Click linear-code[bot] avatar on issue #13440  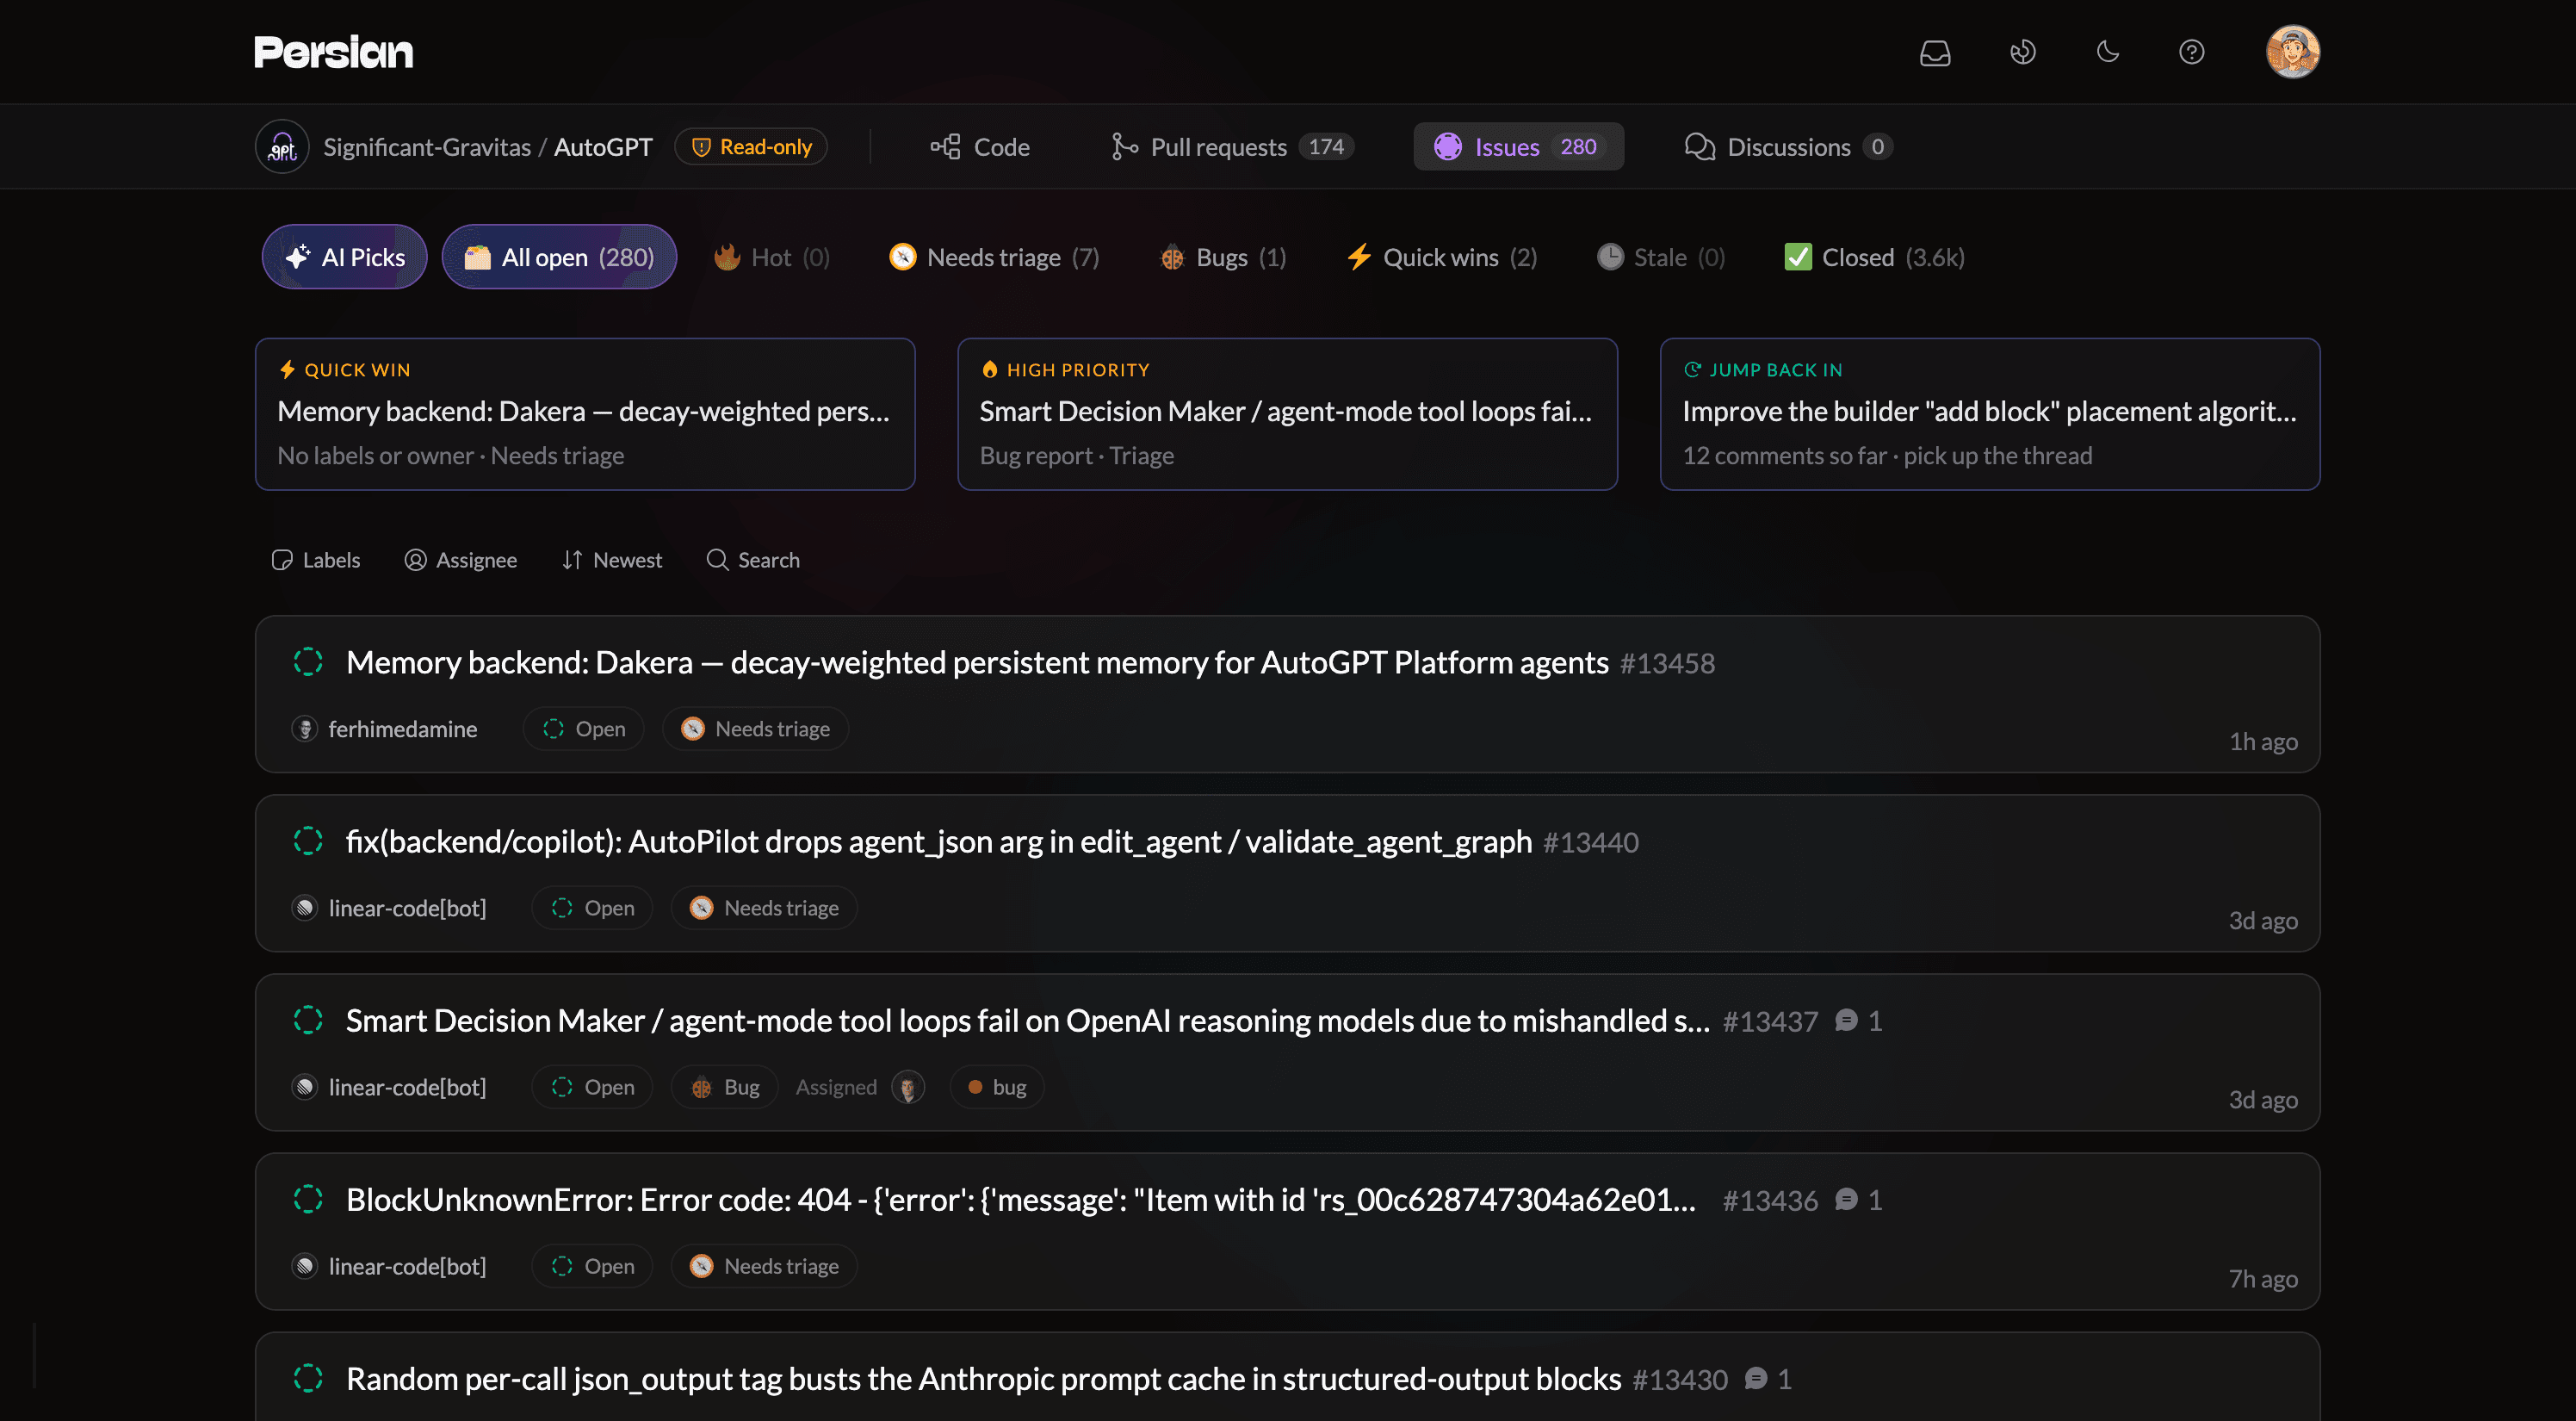305,908
